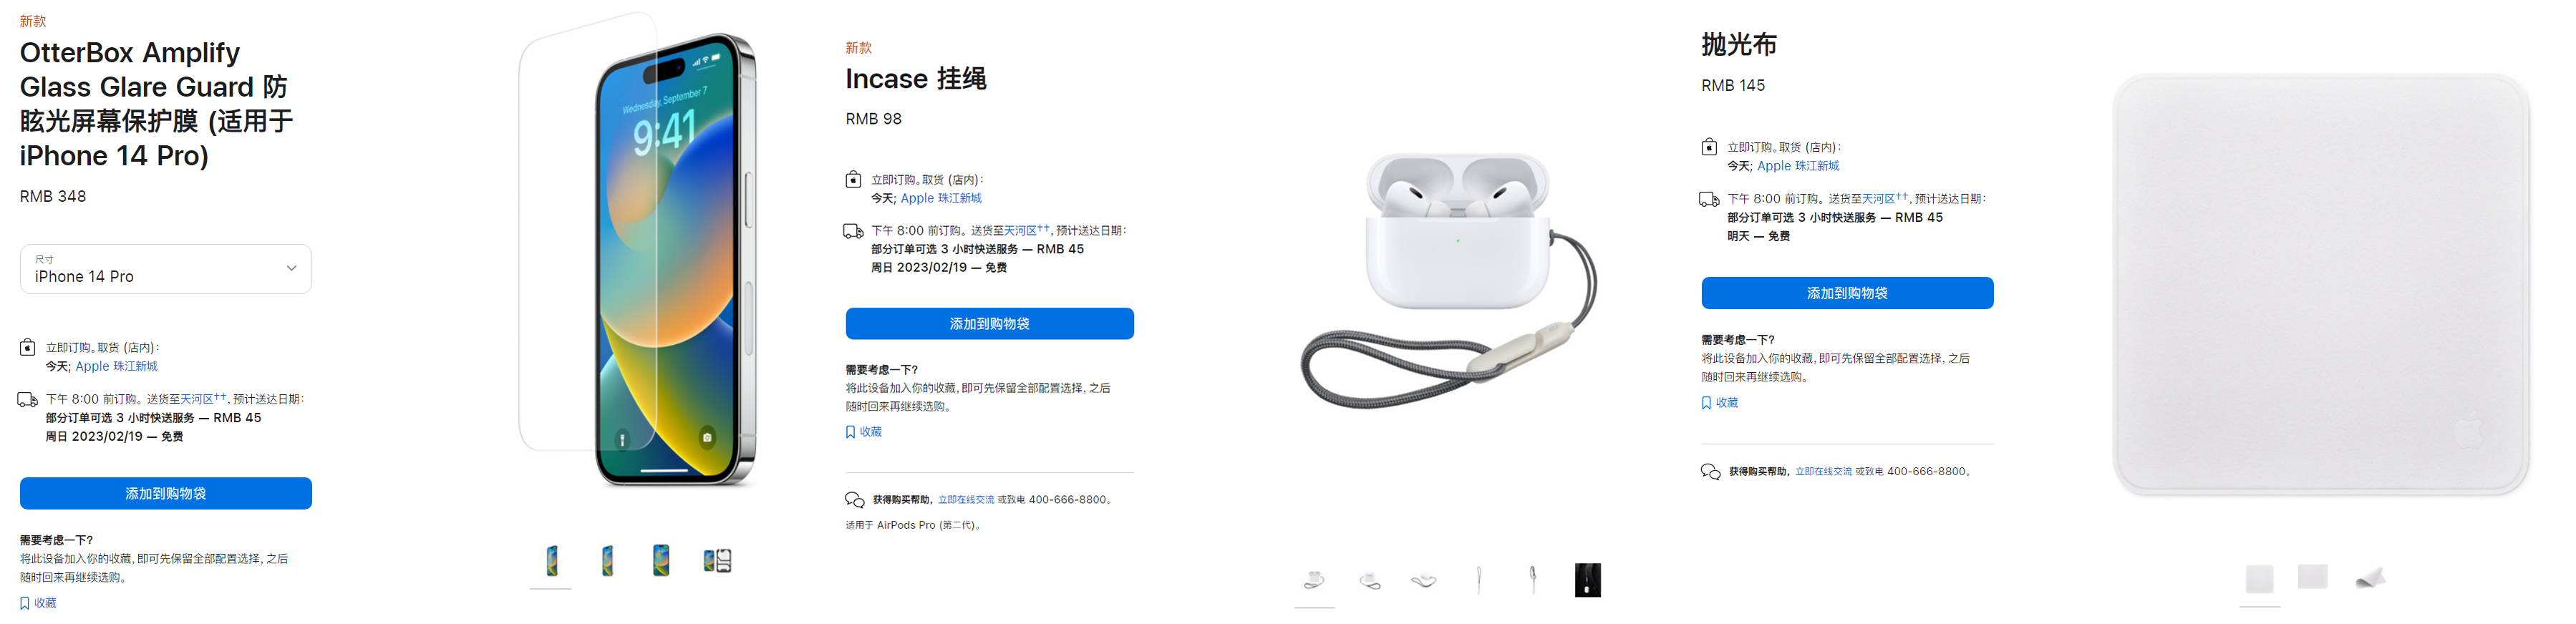This screenshot has height=624, width=2576.
Task: Open Apple 珠江新城 store link for OtterBox
Action: pos(117,367)
